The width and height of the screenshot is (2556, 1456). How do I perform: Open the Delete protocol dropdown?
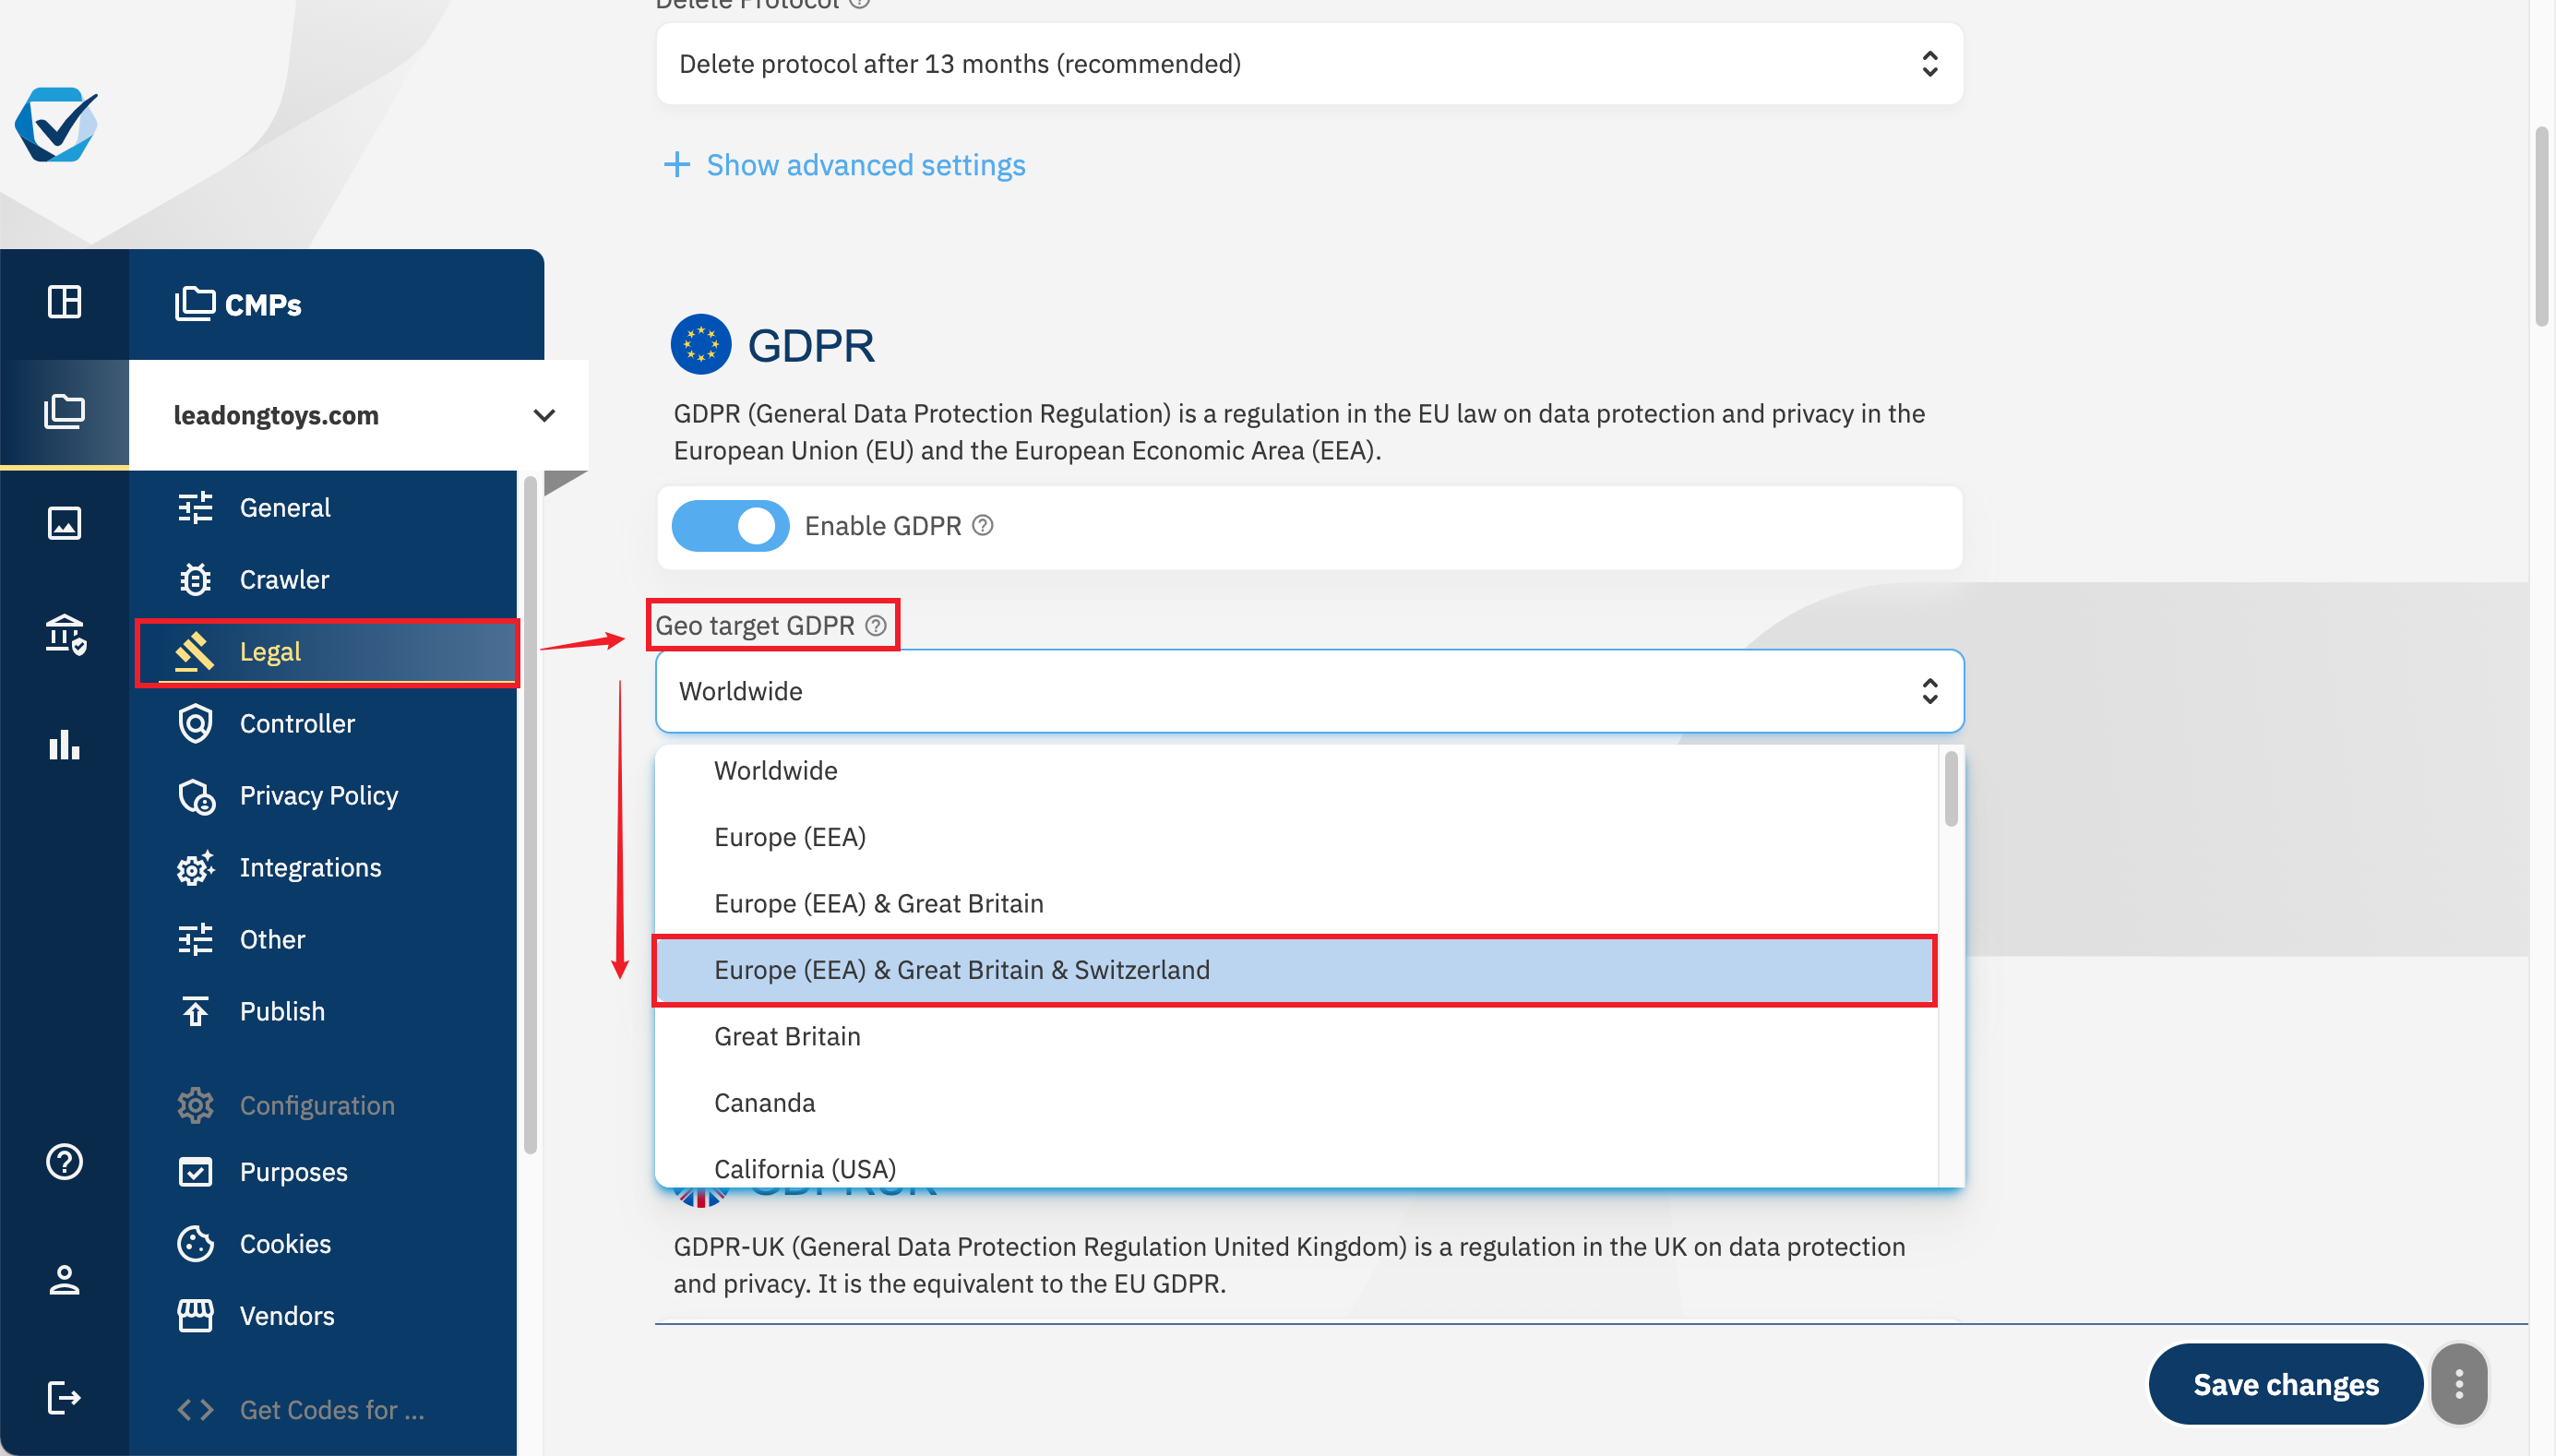coord(1309,64)
